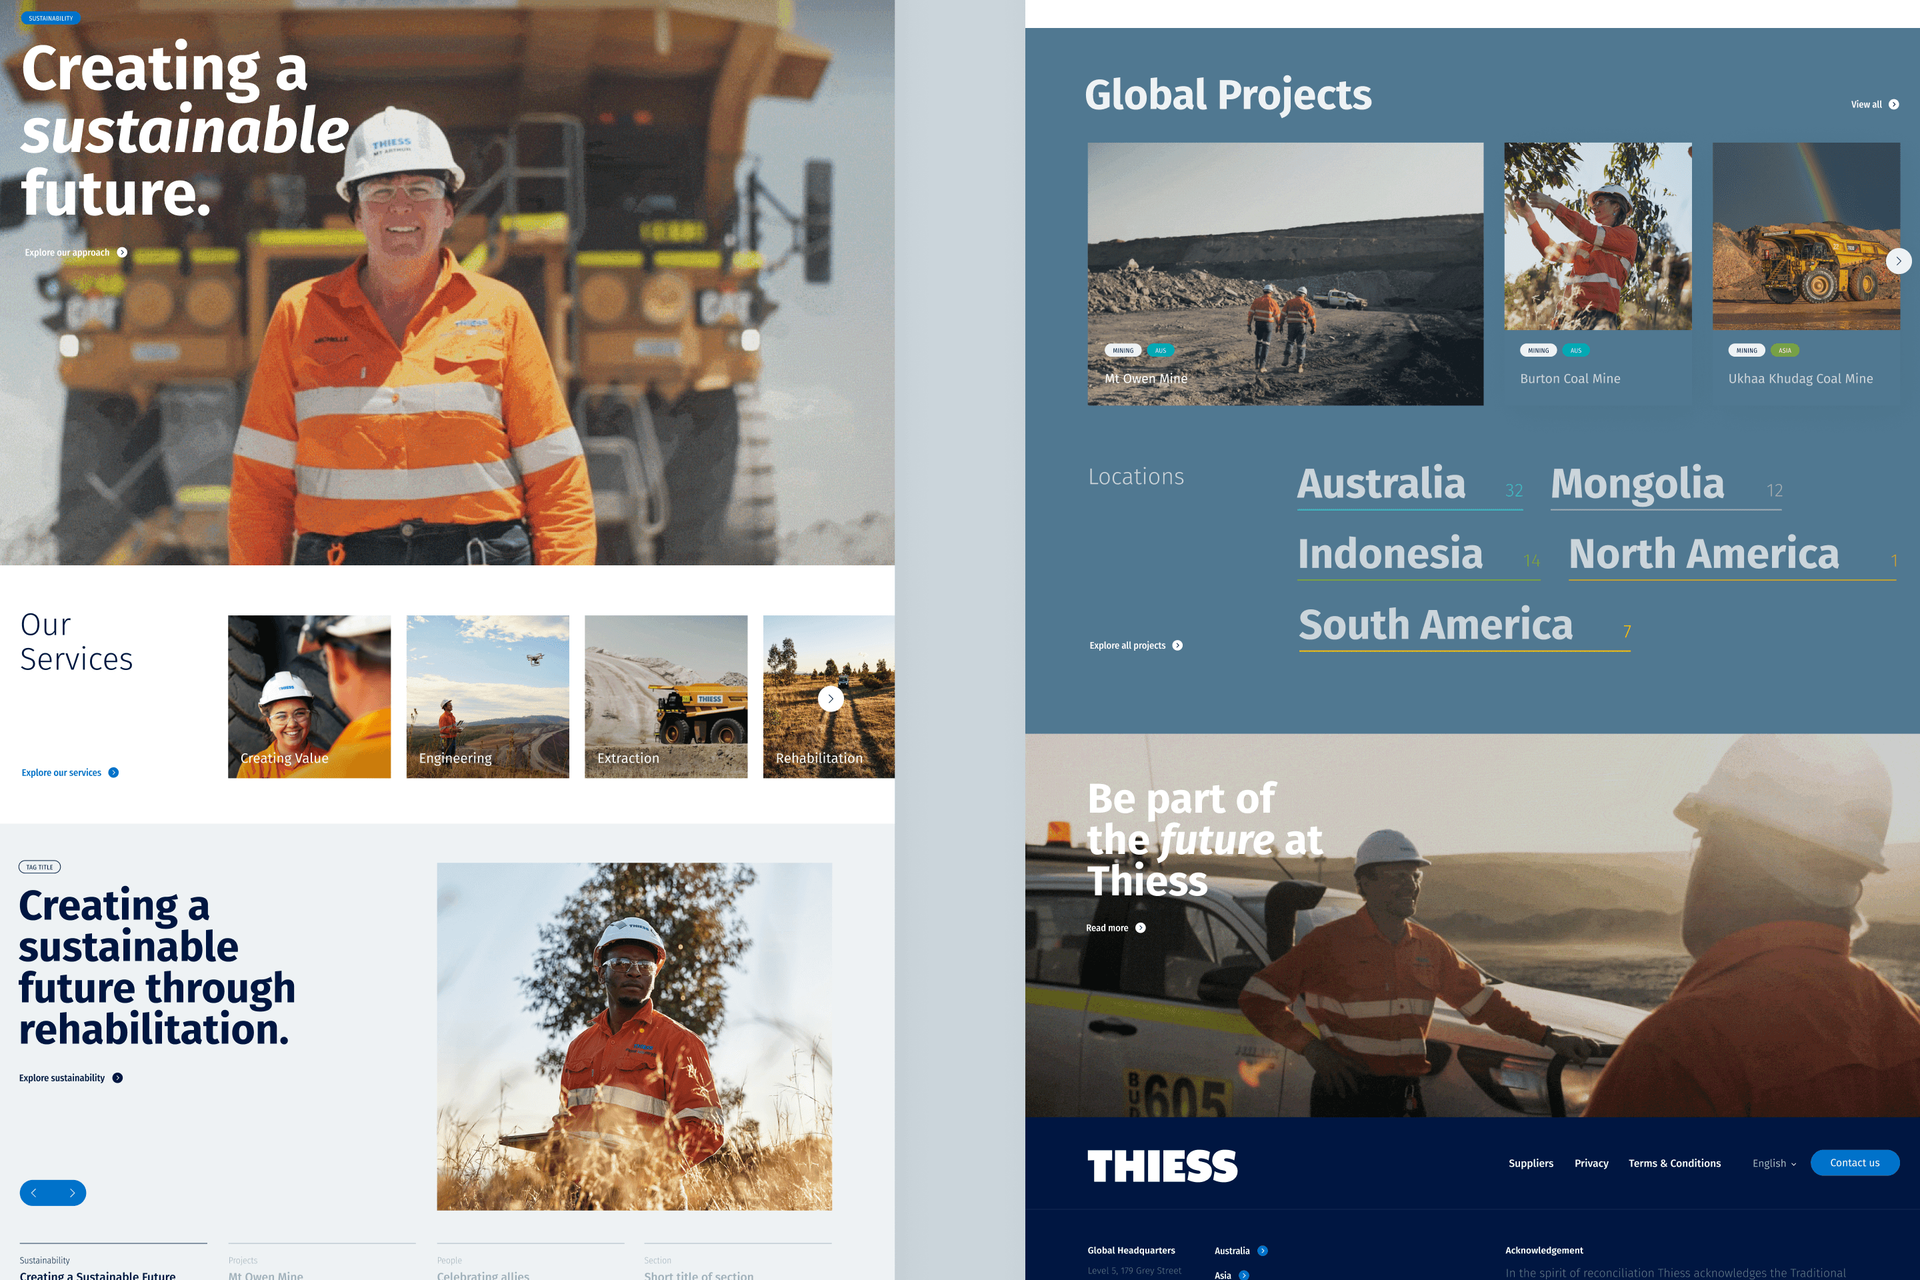This screenshot has height=1280, width=1920.
Task: Open the Mt Owen Mine project card
Action: 1285,274
